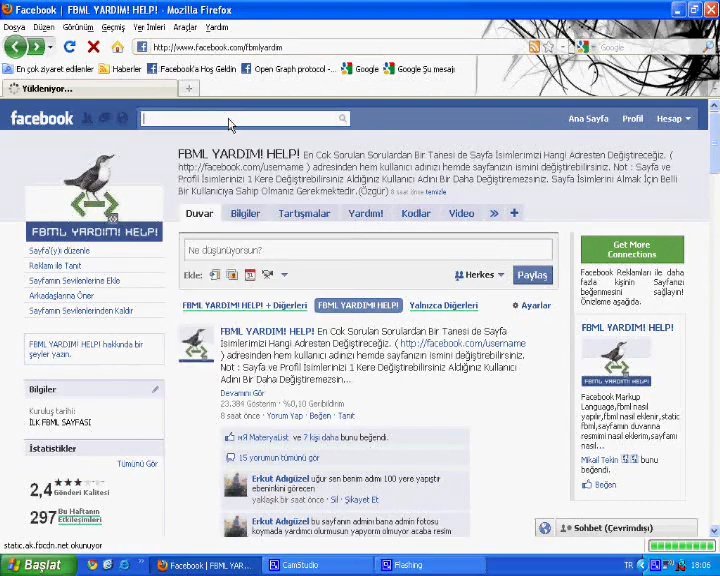Image resolution: width=720 pixels, height=576 pixels.
Task: Open Facebook messages icon
Action: 105,119
